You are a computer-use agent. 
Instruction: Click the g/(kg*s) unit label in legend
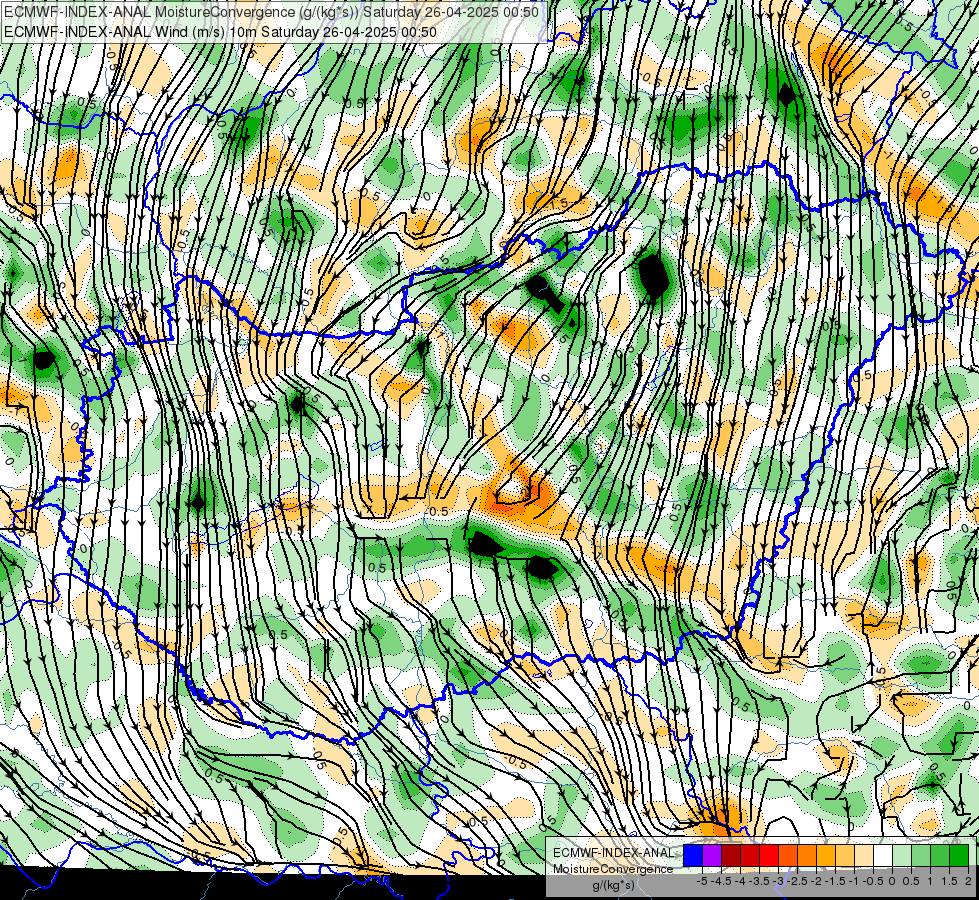click(x=614, y=886)
